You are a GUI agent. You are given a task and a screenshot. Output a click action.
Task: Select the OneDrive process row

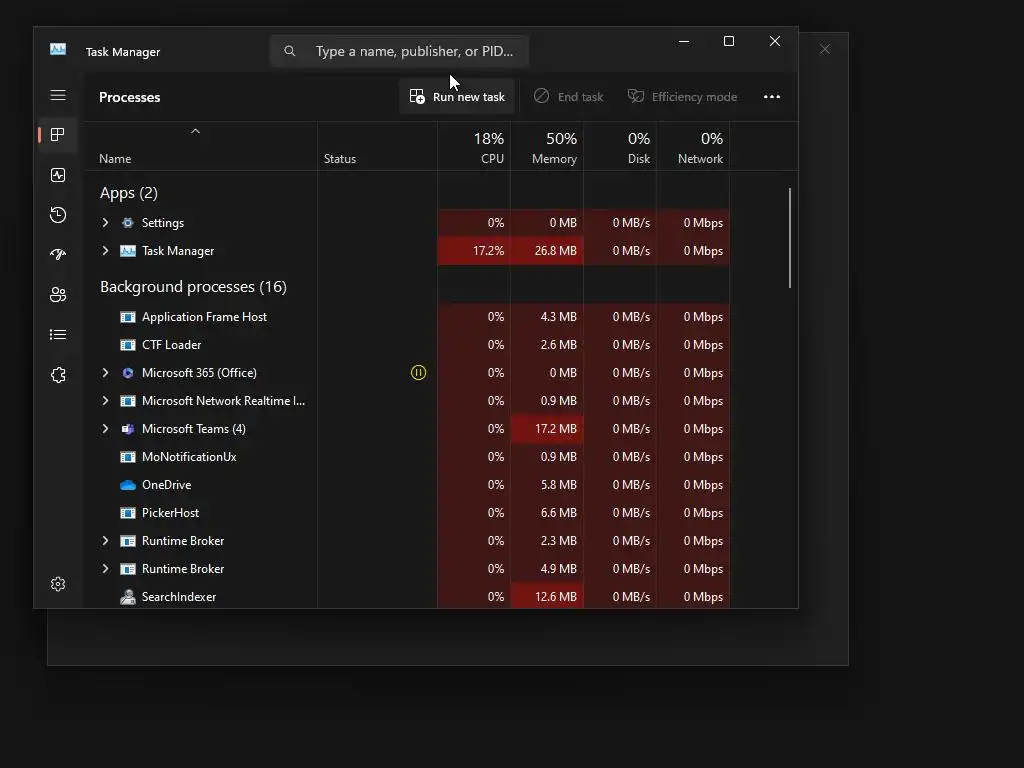pyautogui.click(x=406, y=485)
